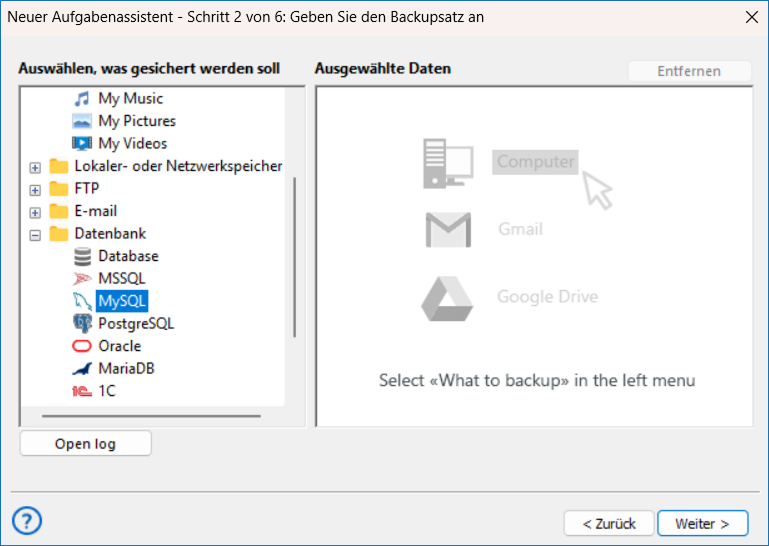Click the horizontal scrollbar below the tree
Viewport: 769px width, 546px height.
tap(151, 416)
